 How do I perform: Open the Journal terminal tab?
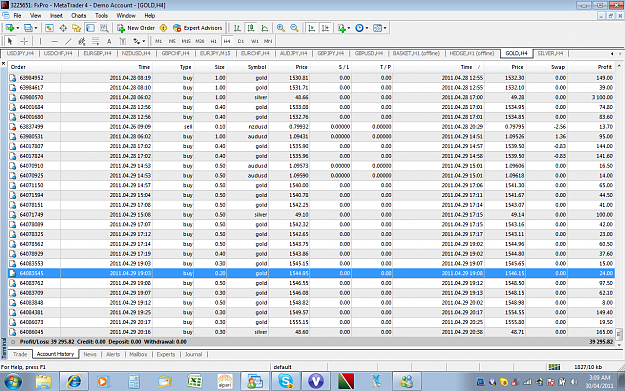click(193, 354)
